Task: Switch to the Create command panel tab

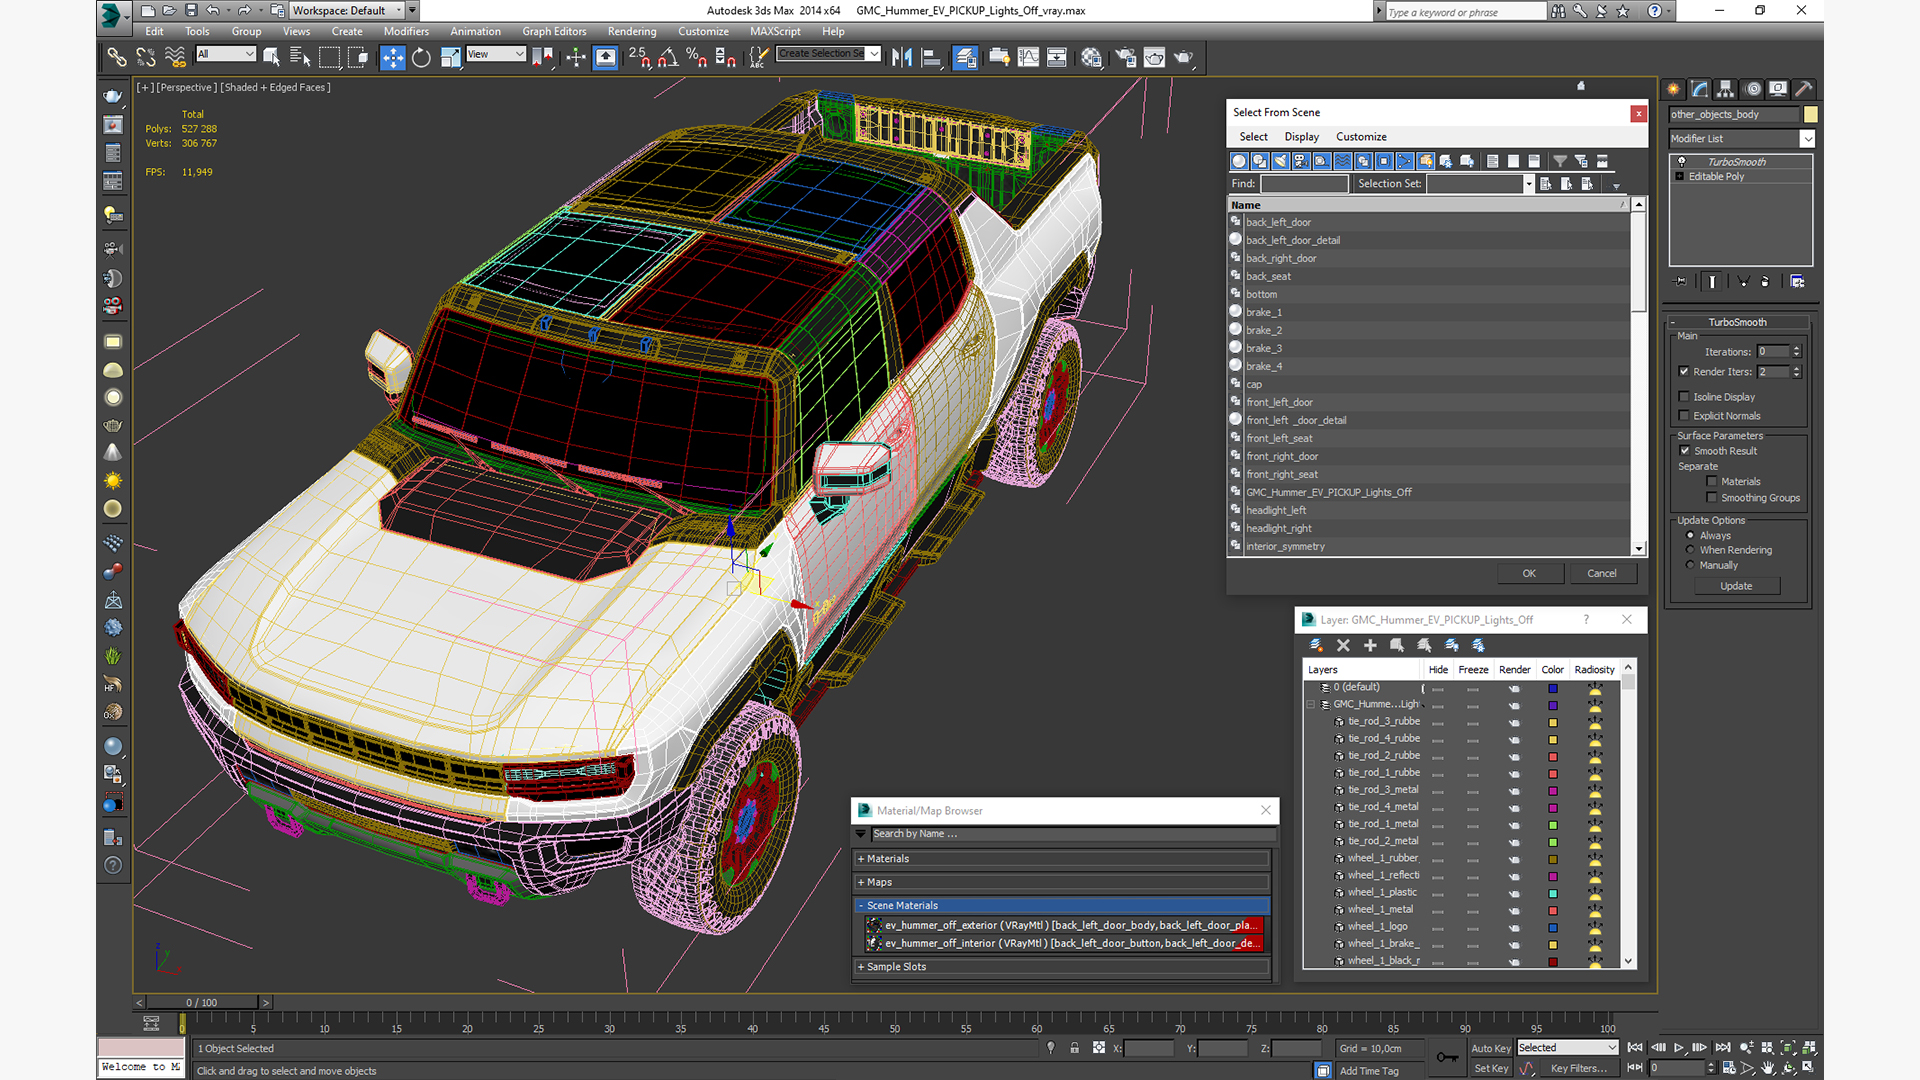Action: [1673, 89]
